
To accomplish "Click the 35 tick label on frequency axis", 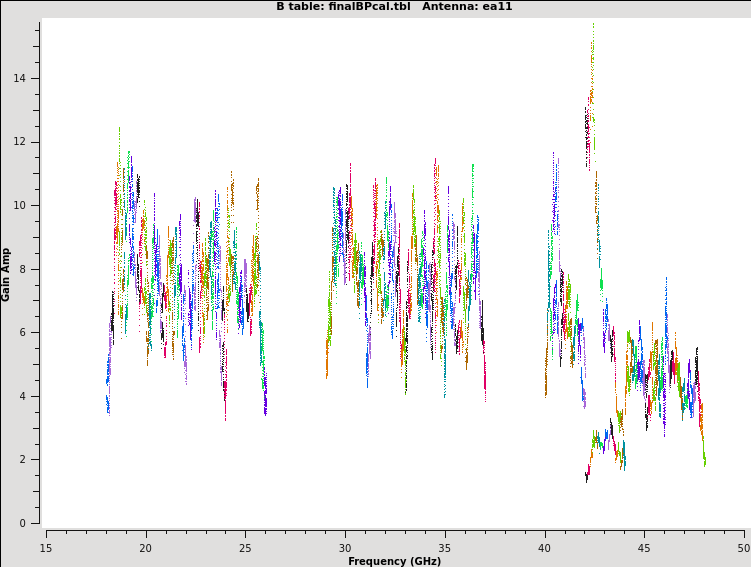I will (445, 547).
